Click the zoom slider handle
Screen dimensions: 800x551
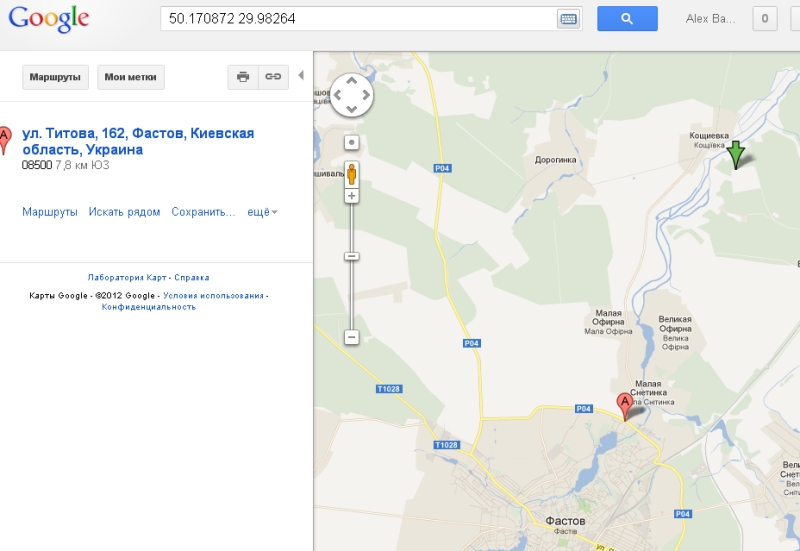coord(352,256)
